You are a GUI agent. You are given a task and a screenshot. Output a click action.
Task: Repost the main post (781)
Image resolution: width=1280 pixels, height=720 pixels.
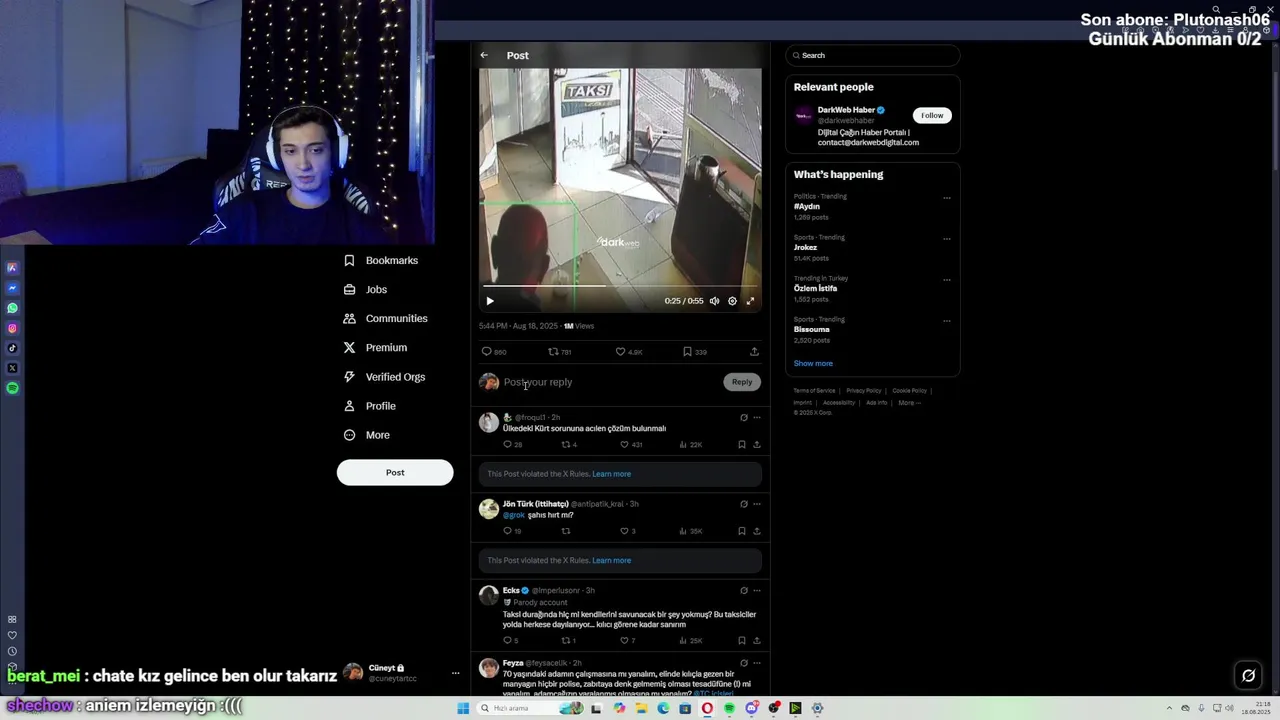[x=560, y=352]
